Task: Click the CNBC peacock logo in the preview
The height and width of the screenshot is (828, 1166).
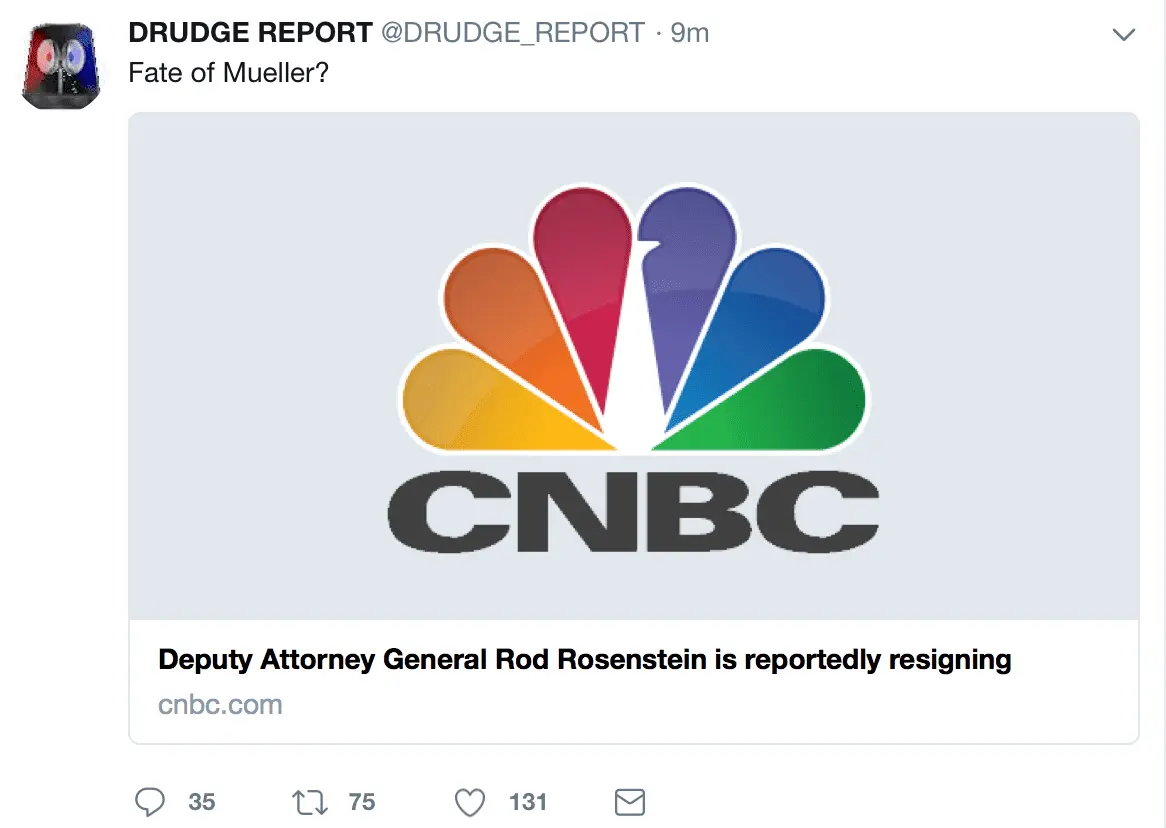Action: click(634, 320)
